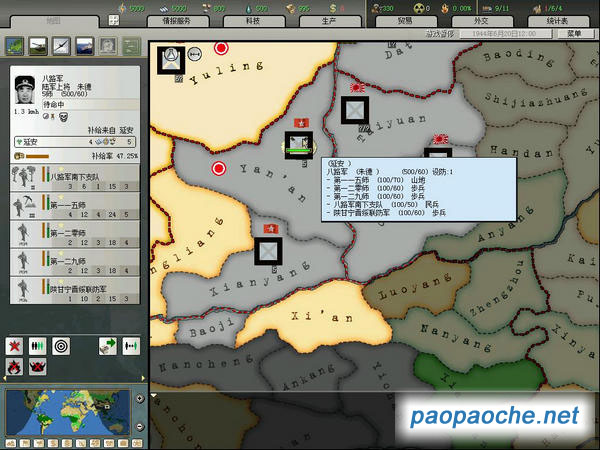600x450 pixels.
Task: Click the infantry icon for 第一二九师
Action: (23, 262)
